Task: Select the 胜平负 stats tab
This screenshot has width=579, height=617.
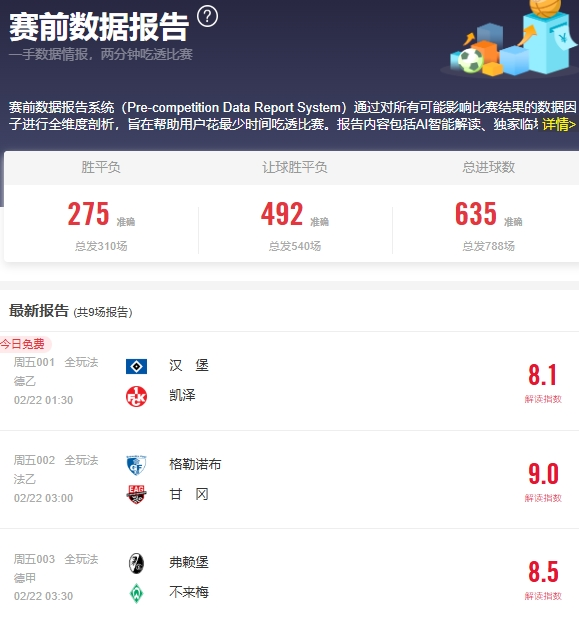Action: [101, 167]
